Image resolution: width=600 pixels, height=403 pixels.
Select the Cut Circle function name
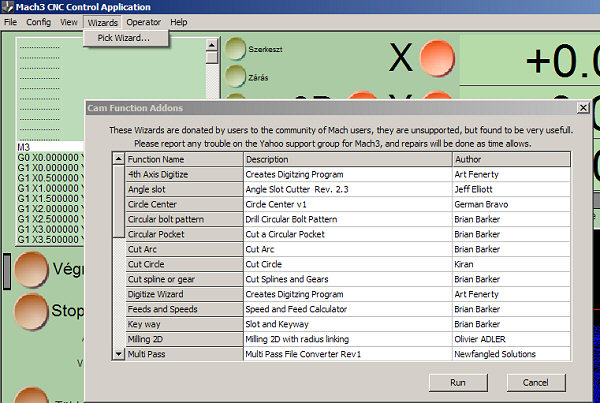[184, 264]
